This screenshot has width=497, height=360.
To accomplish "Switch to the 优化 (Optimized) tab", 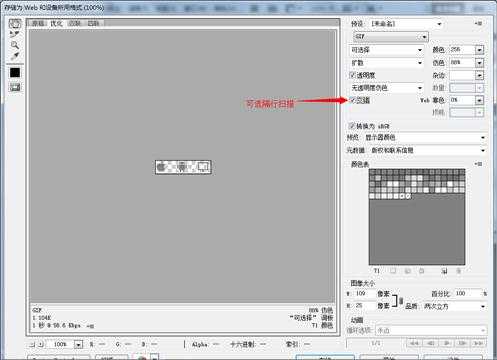I will (56, 23).
